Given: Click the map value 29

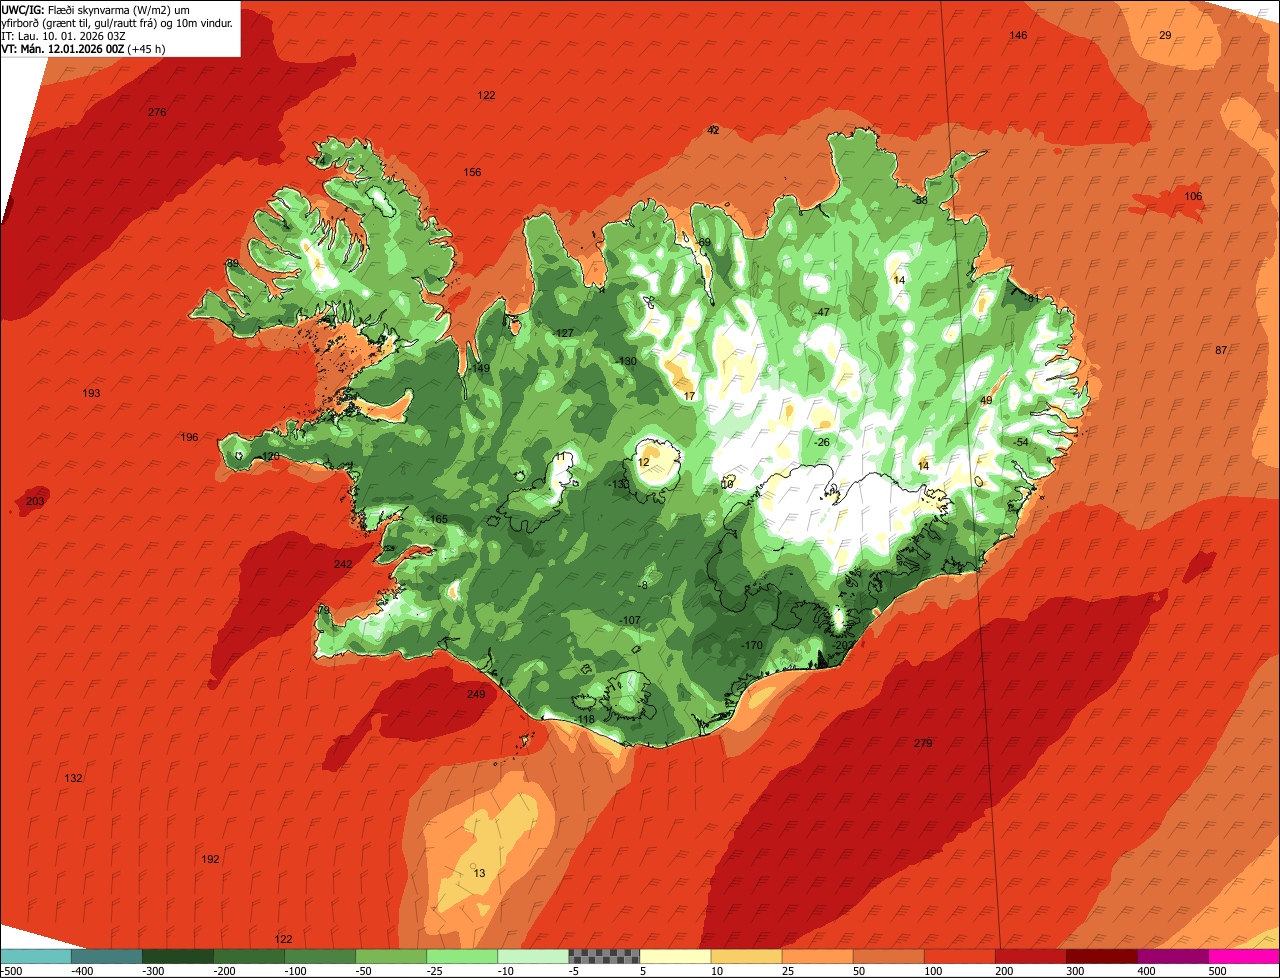Looking at the screenshot, I should click(1165, 35).
